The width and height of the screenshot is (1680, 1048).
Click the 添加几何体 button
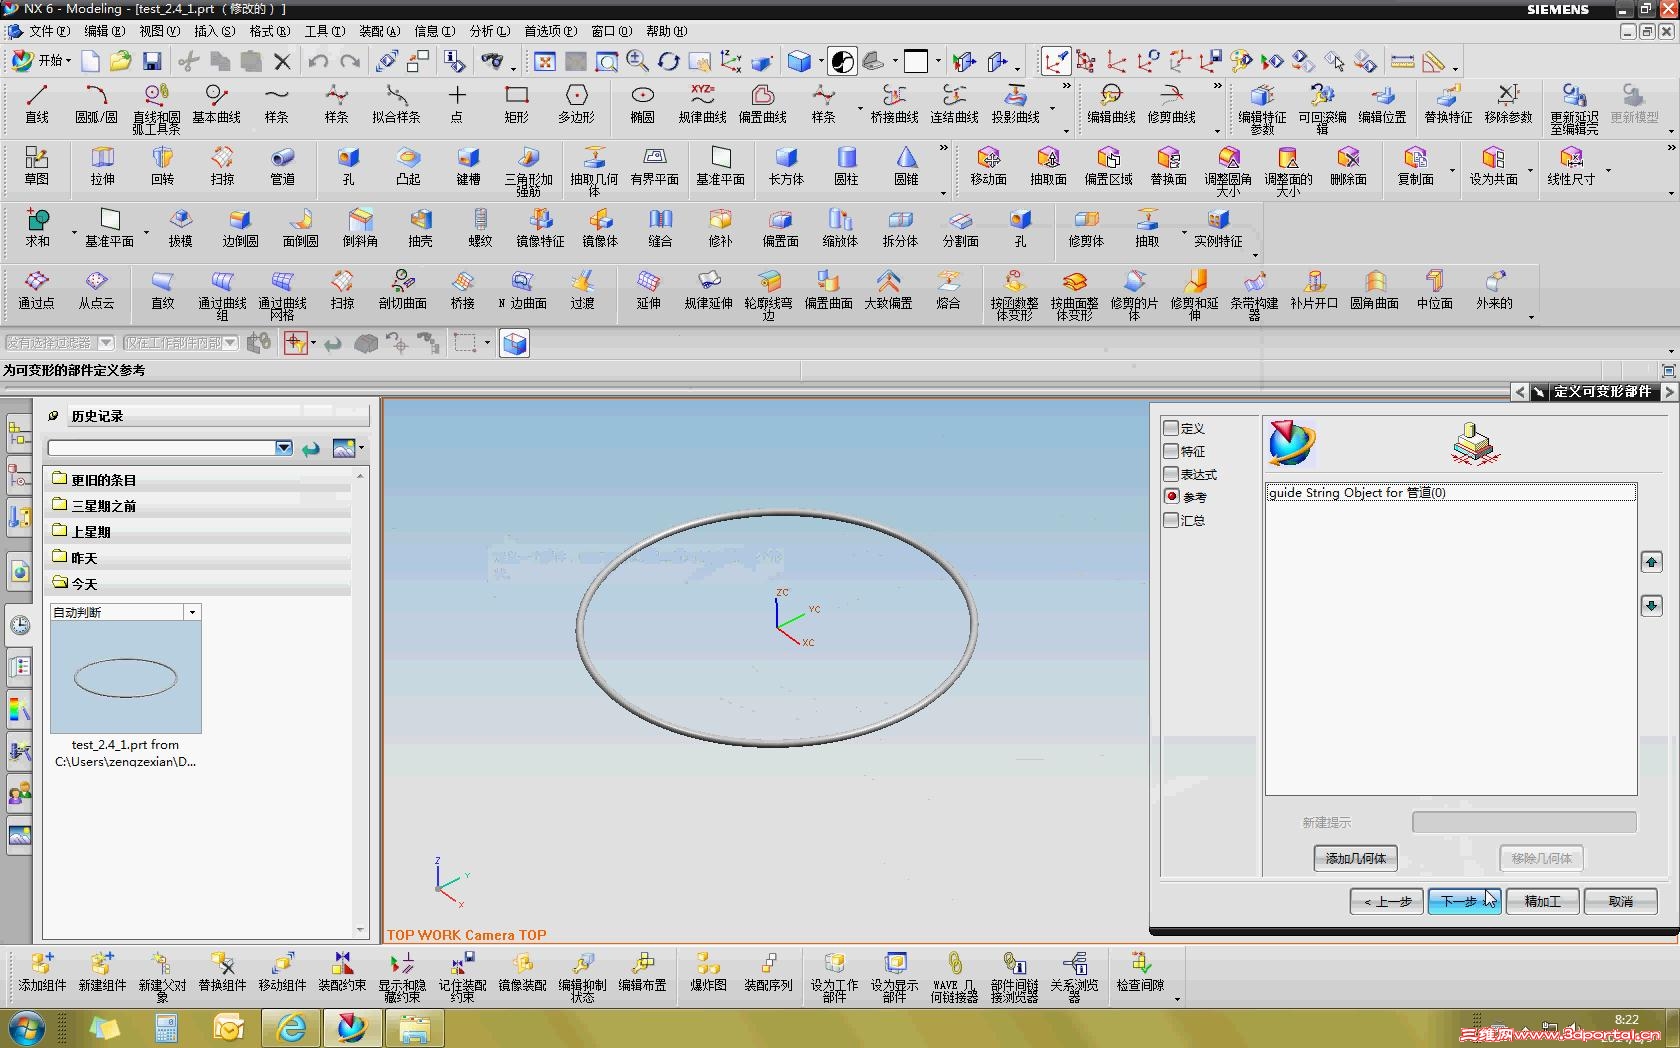coord(1355,858)
